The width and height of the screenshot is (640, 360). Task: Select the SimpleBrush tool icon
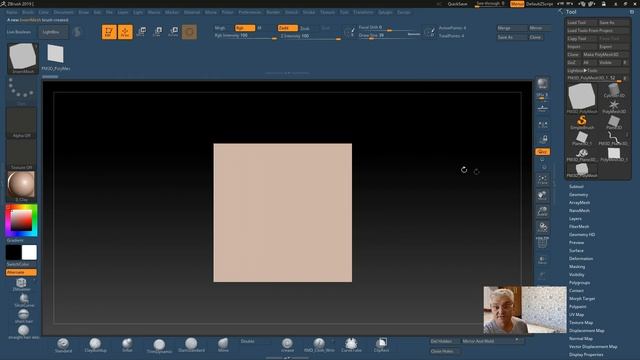click(x=582, y=122)
